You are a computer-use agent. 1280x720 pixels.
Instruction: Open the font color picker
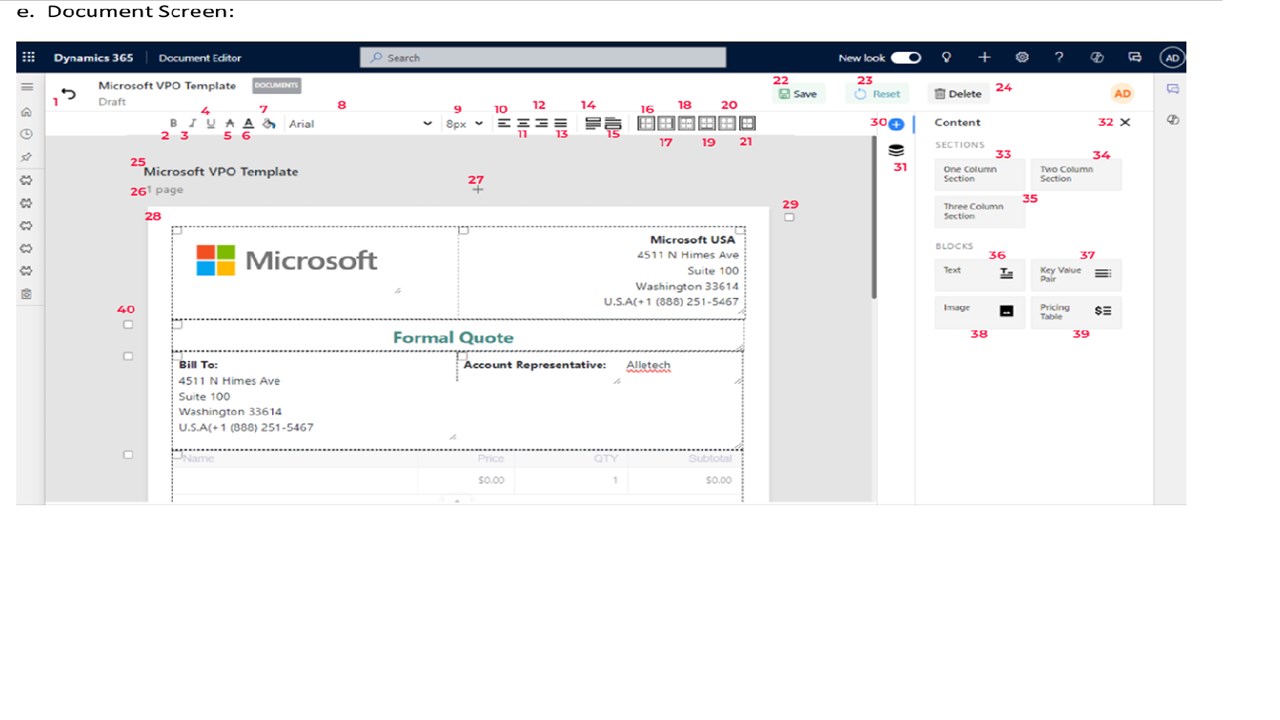coord(248,123)
